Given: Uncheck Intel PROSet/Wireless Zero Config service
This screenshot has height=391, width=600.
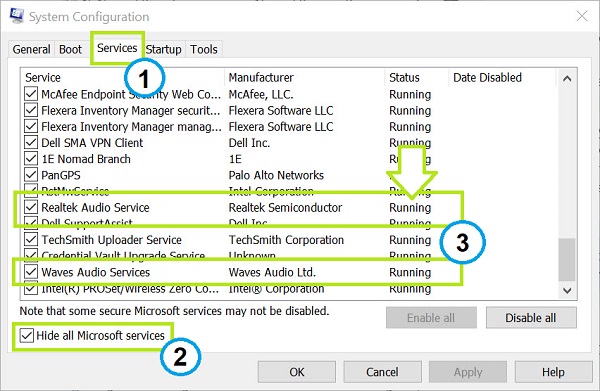Looking at the screenshot, I should click(x=31, y=288).
